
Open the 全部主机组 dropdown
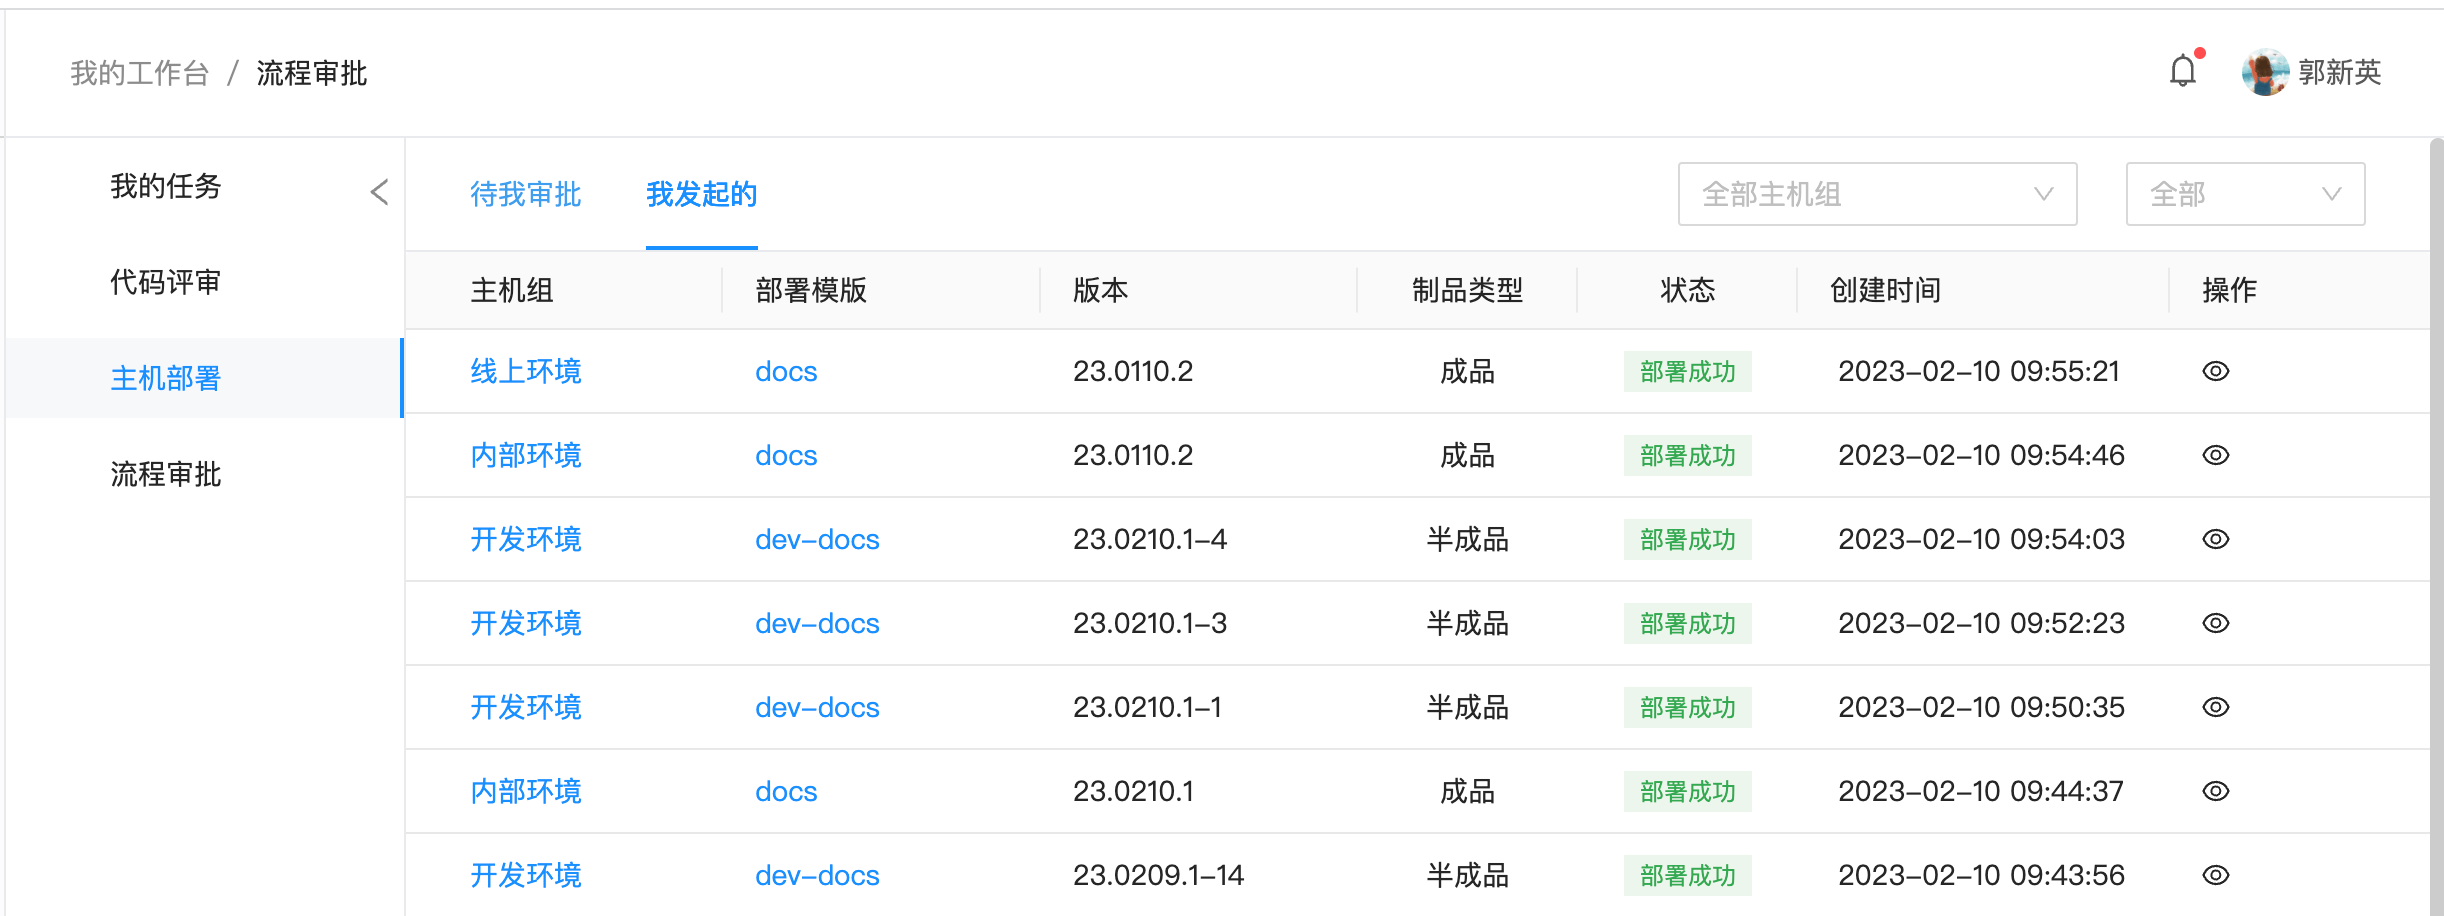[1876, 194]
